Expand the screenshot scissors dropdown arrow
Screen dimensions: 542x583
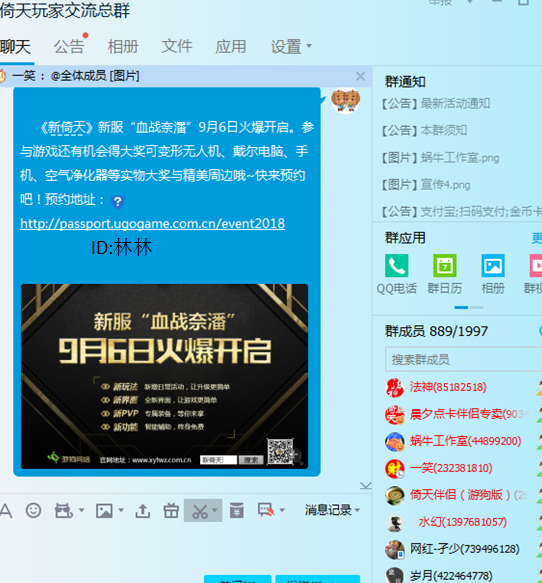[215, 510]
